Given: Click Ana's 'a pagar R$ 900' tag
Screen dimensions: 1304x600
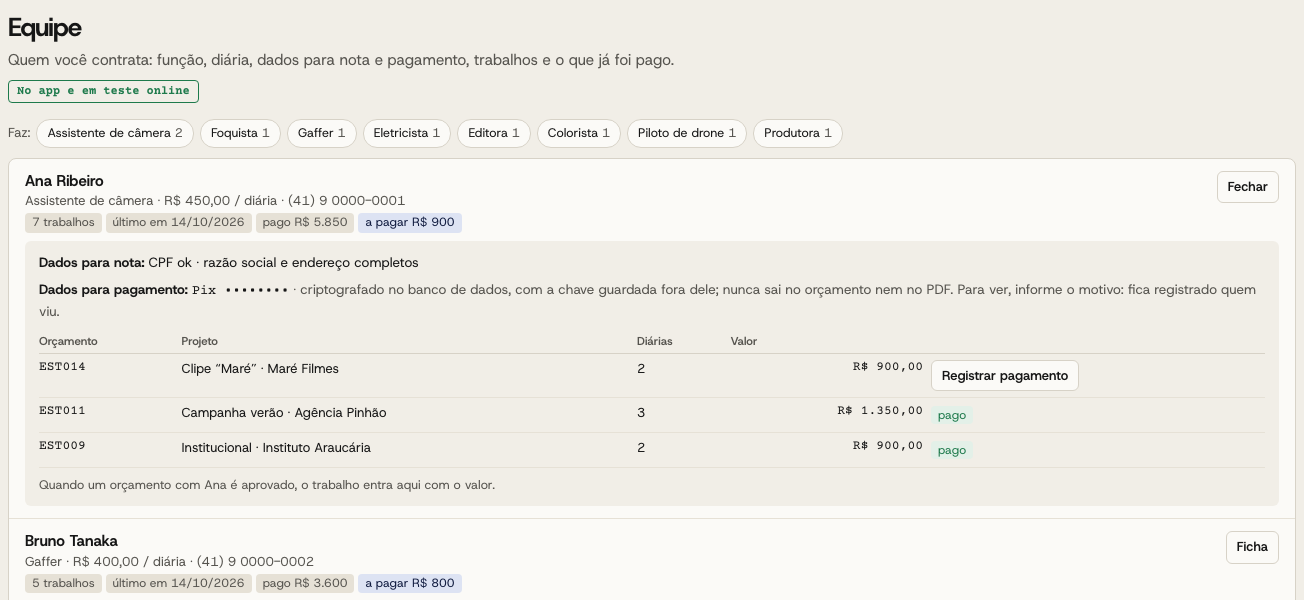Looking at the screenshot, I should pos(410,223).
